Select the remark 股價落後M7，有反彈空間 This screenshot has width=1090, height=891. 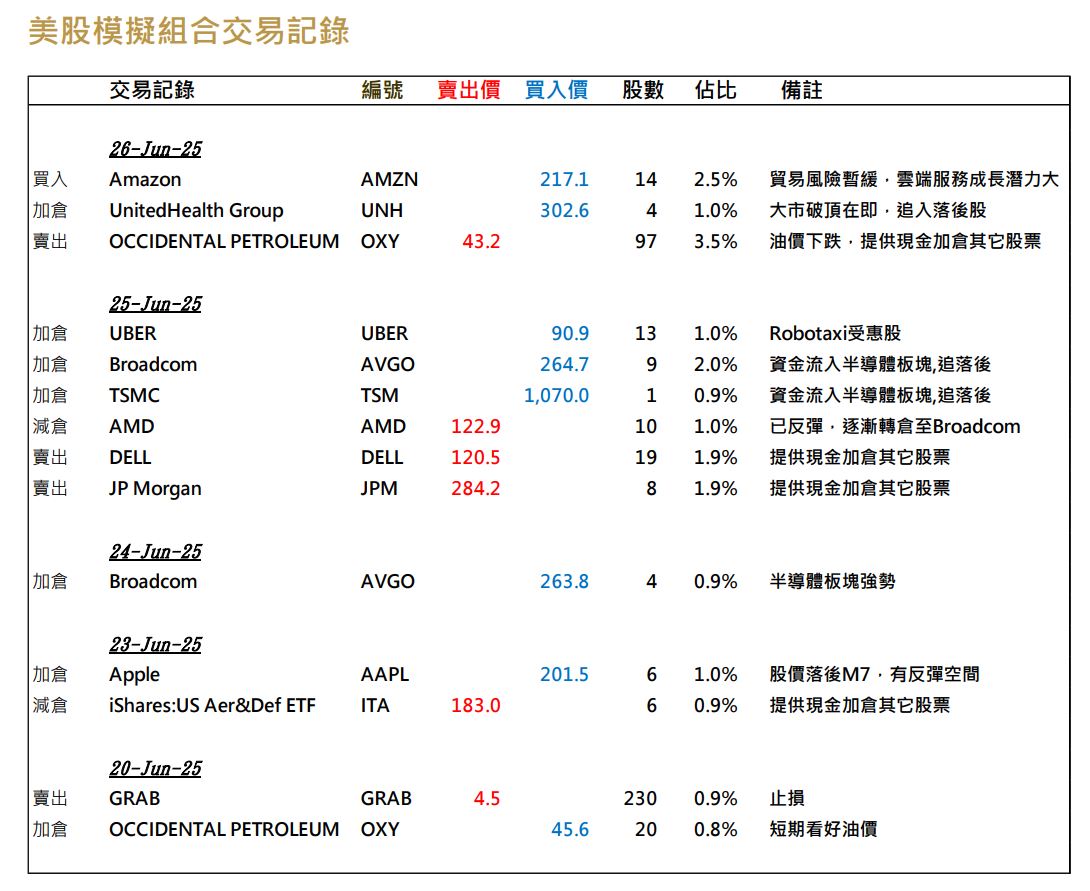coord(875,674)
